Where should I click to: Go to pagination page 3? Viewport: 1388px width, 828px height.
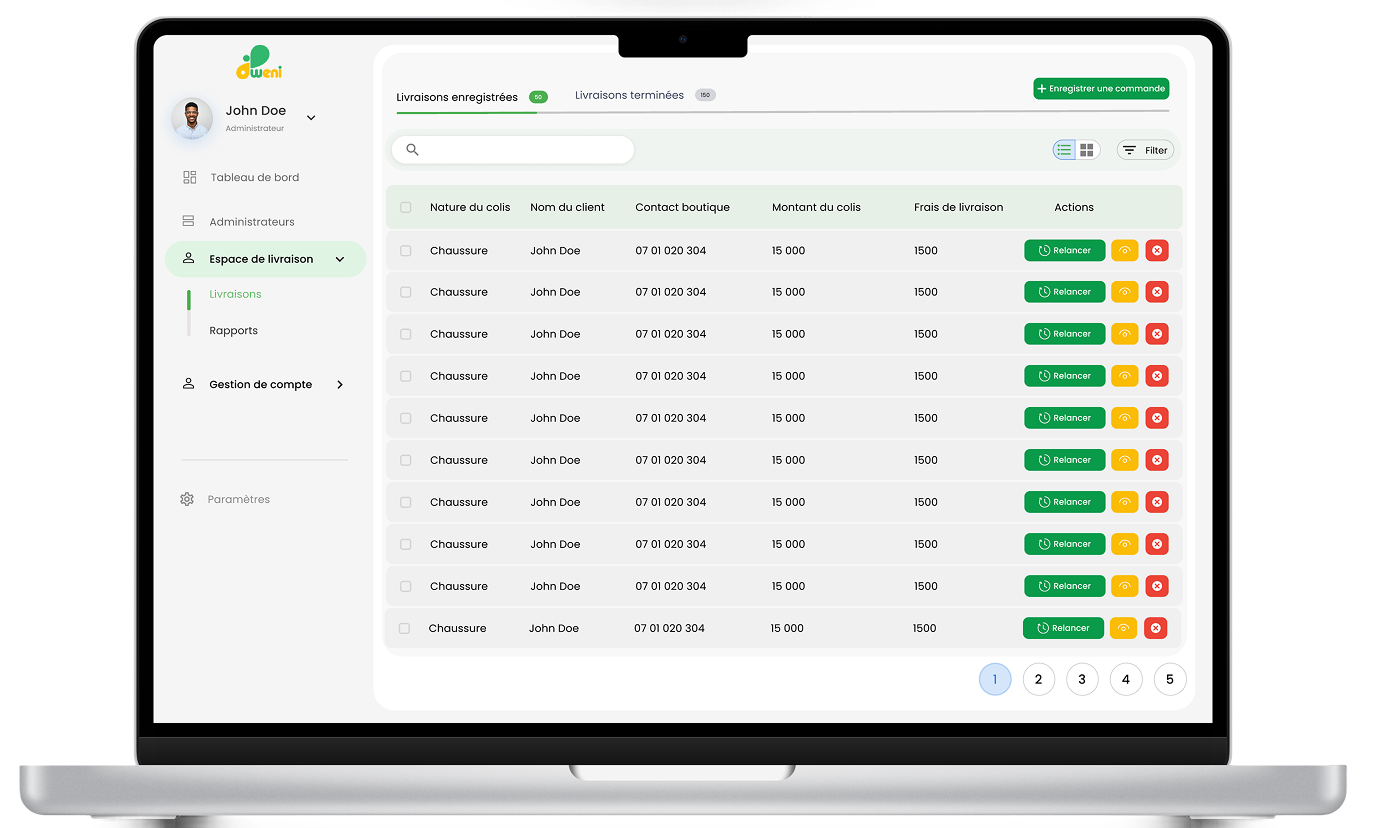(1082, 679)
